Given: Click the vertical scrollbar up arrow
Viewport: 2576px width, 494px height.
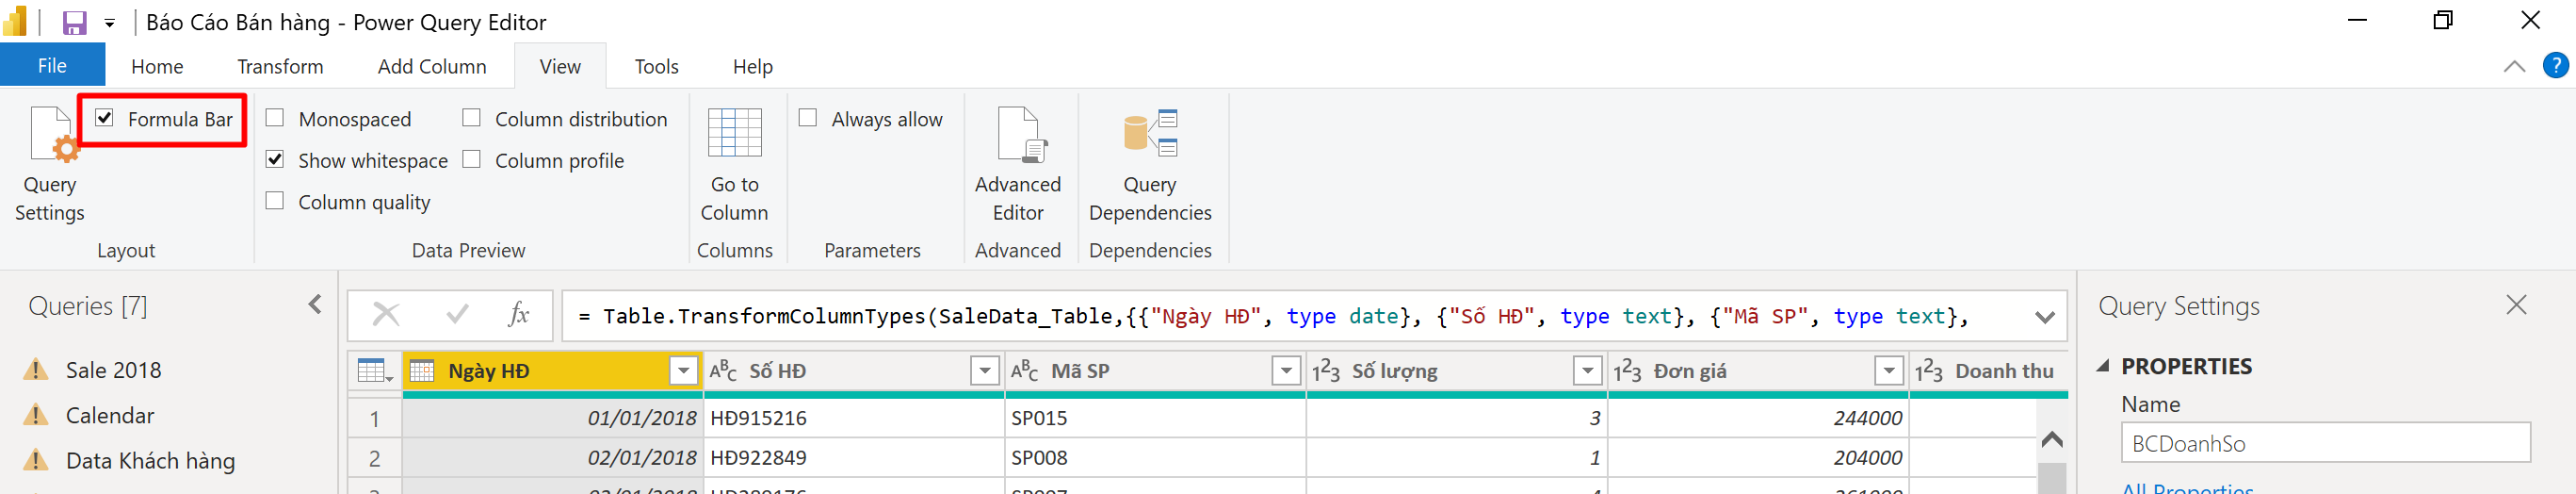Looking at the screenshot, I should coord(2052,439).
